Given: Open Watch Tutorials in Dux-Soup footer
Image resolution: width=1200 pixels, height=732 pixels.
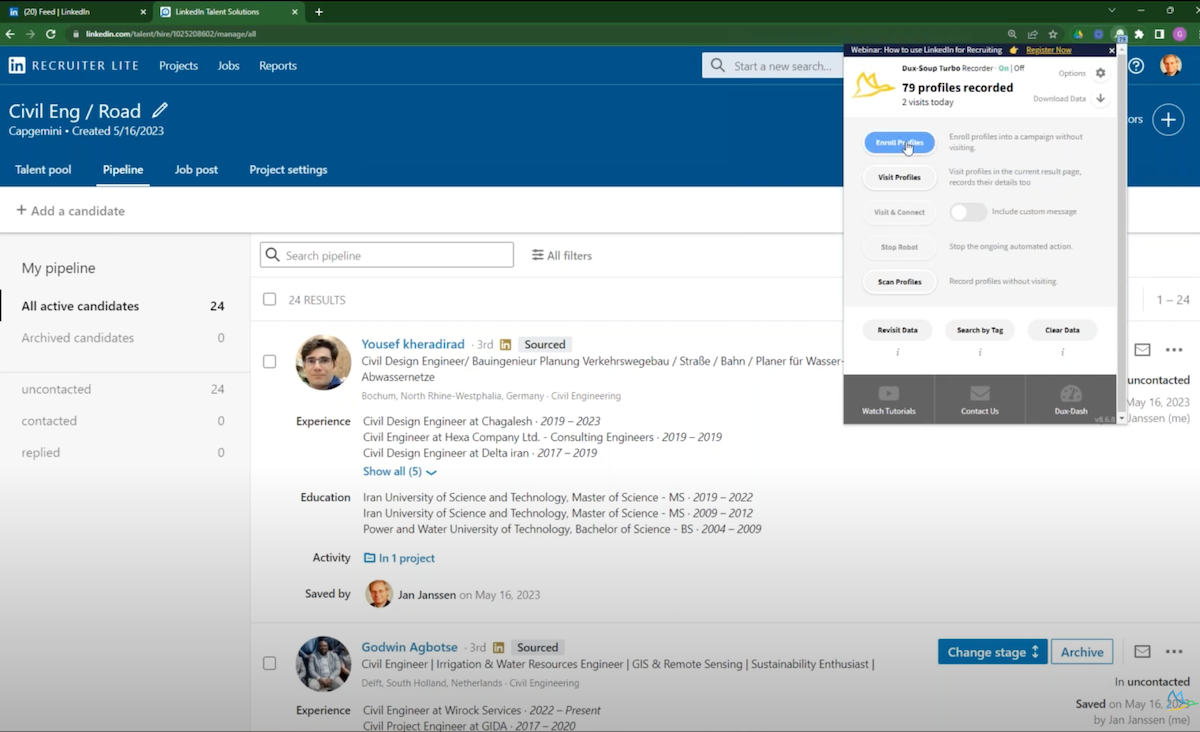Looking at the screenshot, I should [x=889, y=399].
